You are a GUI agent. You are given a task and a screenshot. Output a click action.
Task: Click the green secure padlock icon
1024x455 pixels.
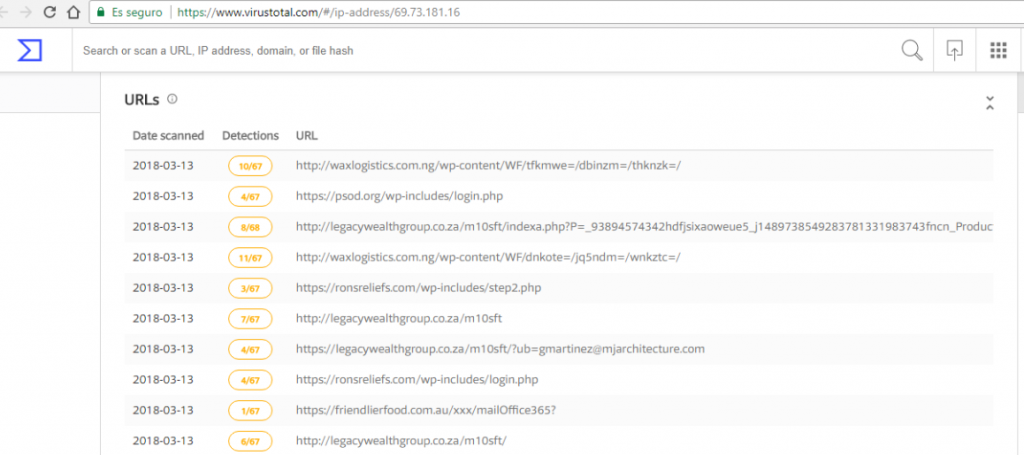click(100, 12)
